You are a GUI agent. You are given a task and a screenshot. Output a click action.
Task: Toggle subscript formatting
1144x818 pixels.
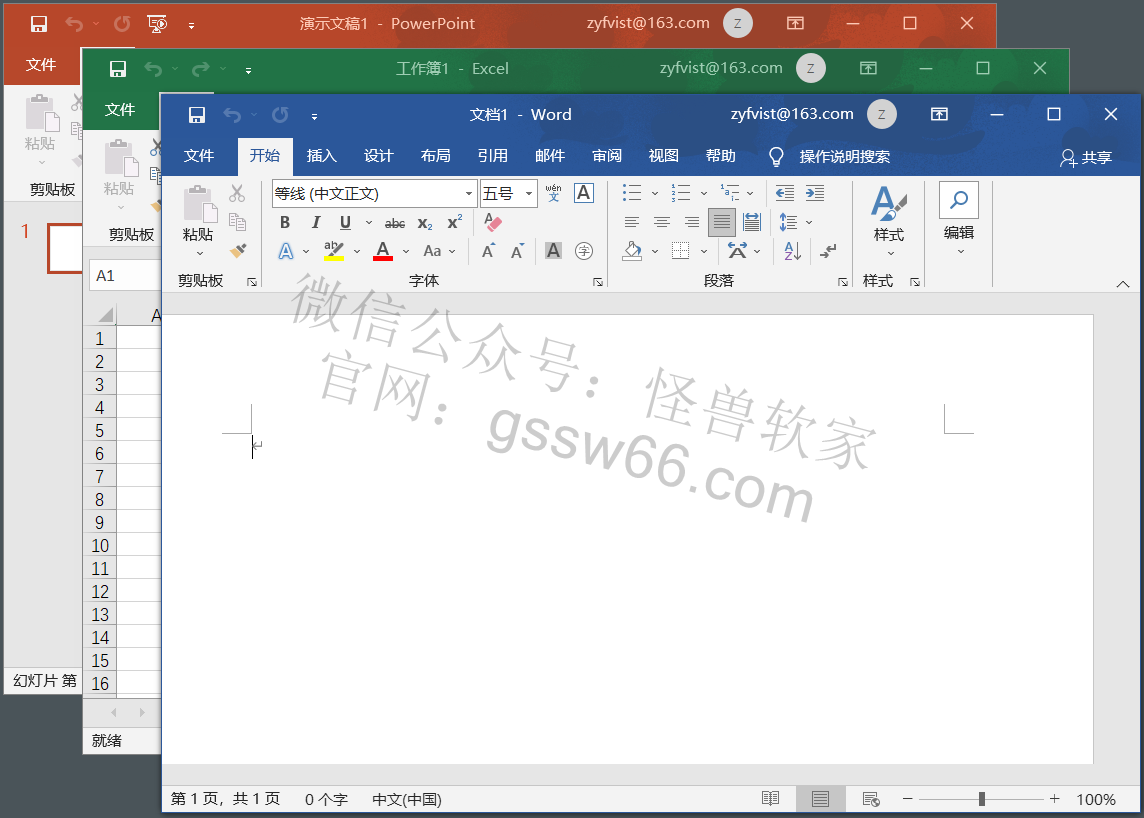click(x=425, y=223)
